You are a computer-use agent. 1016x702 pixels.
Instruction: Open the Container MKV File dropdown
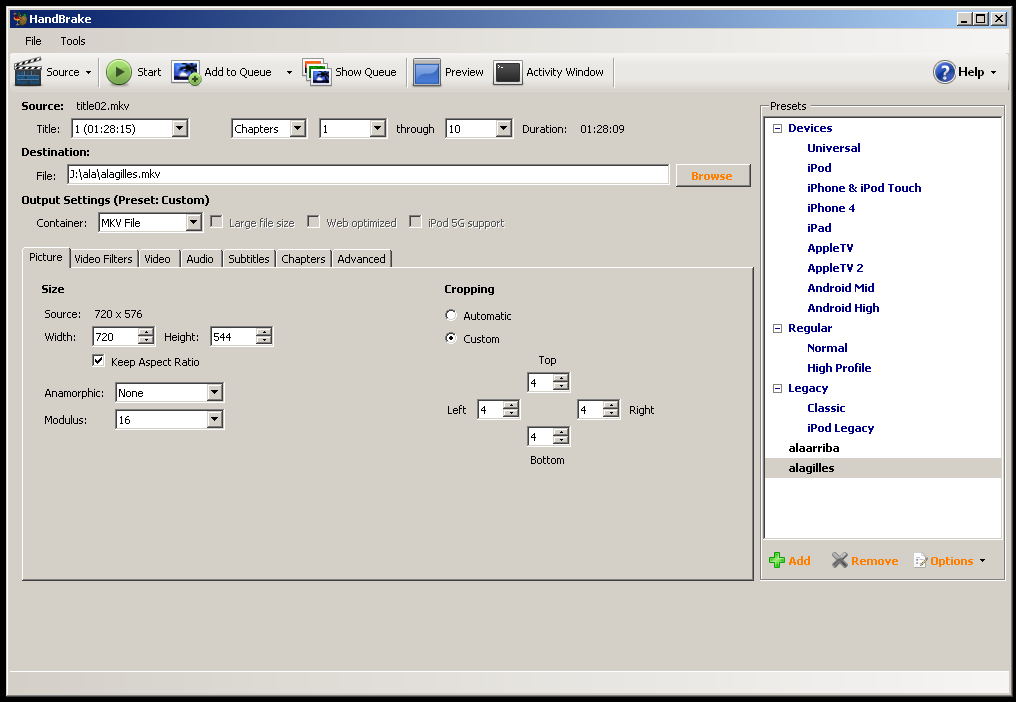tap(193, 222)
